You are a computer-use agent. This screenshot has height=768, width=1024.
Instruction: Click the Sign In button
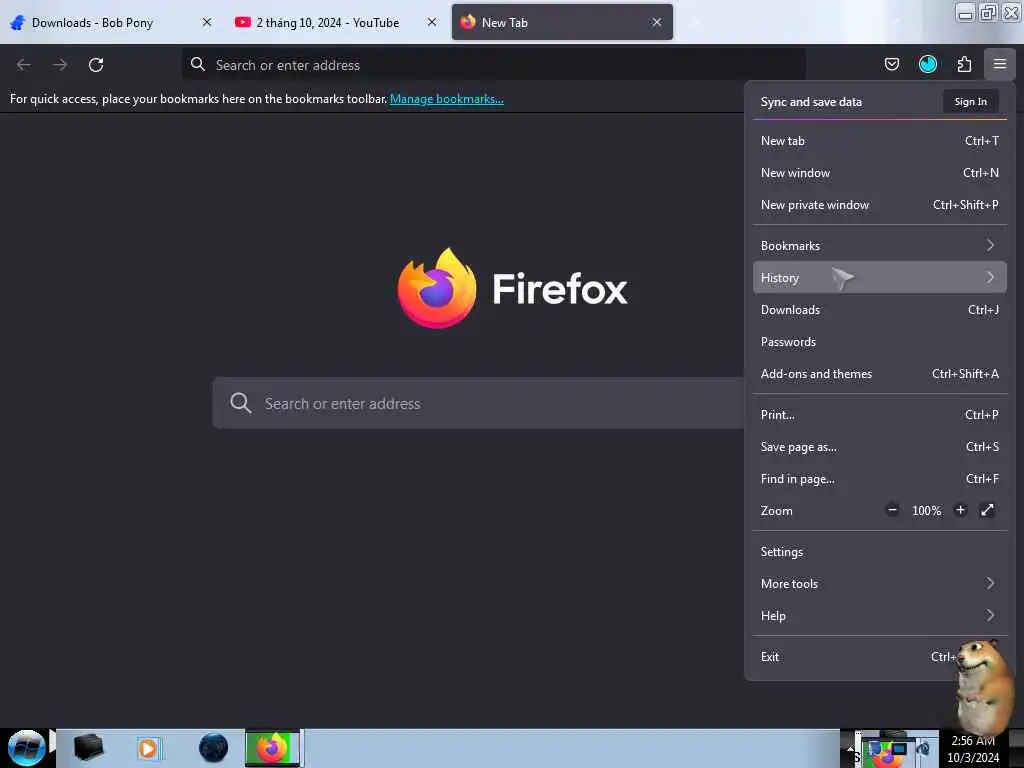[x=970, y=101]
